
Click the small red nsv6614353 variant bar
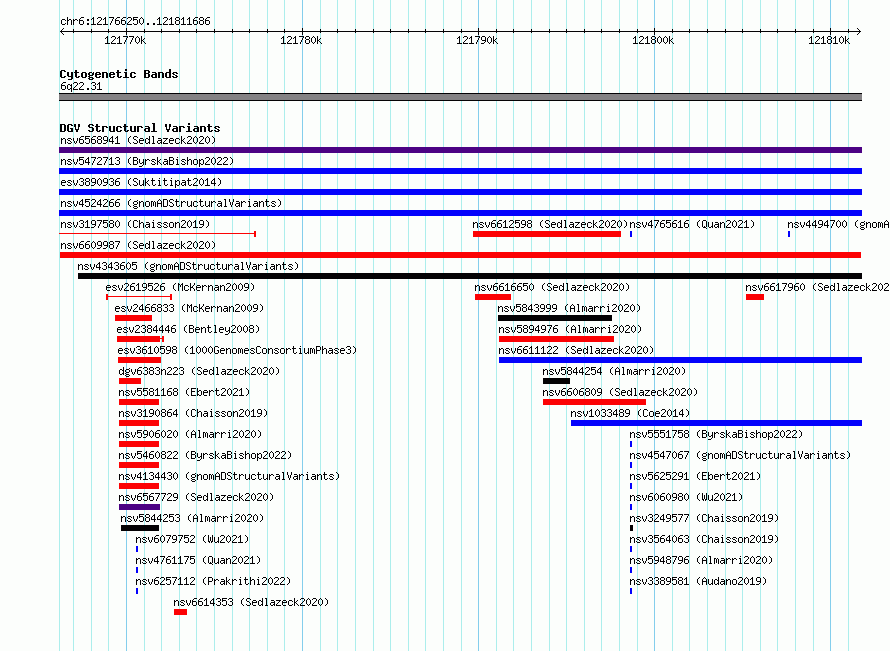pos(180,612)
